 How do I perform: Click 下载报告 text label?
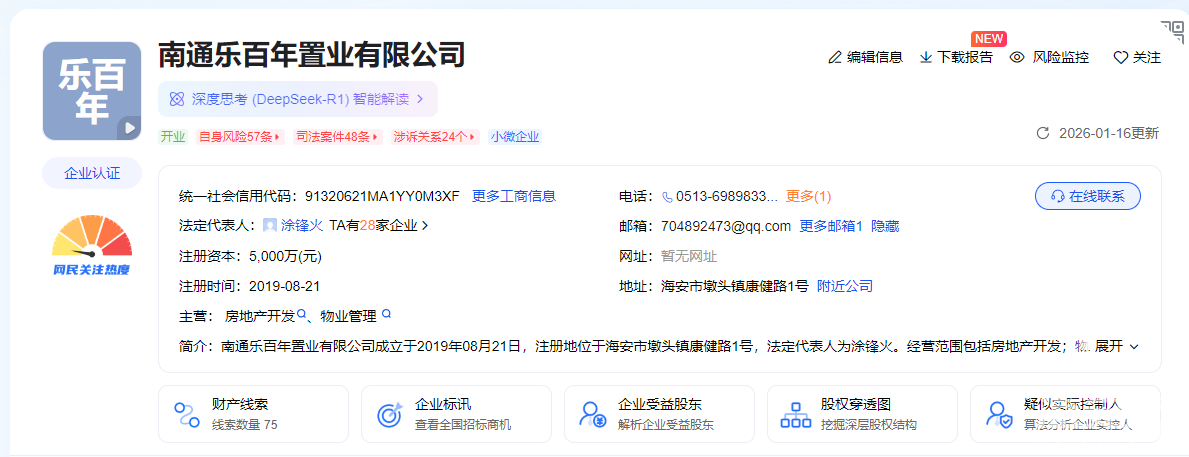[x=965, y=57]
